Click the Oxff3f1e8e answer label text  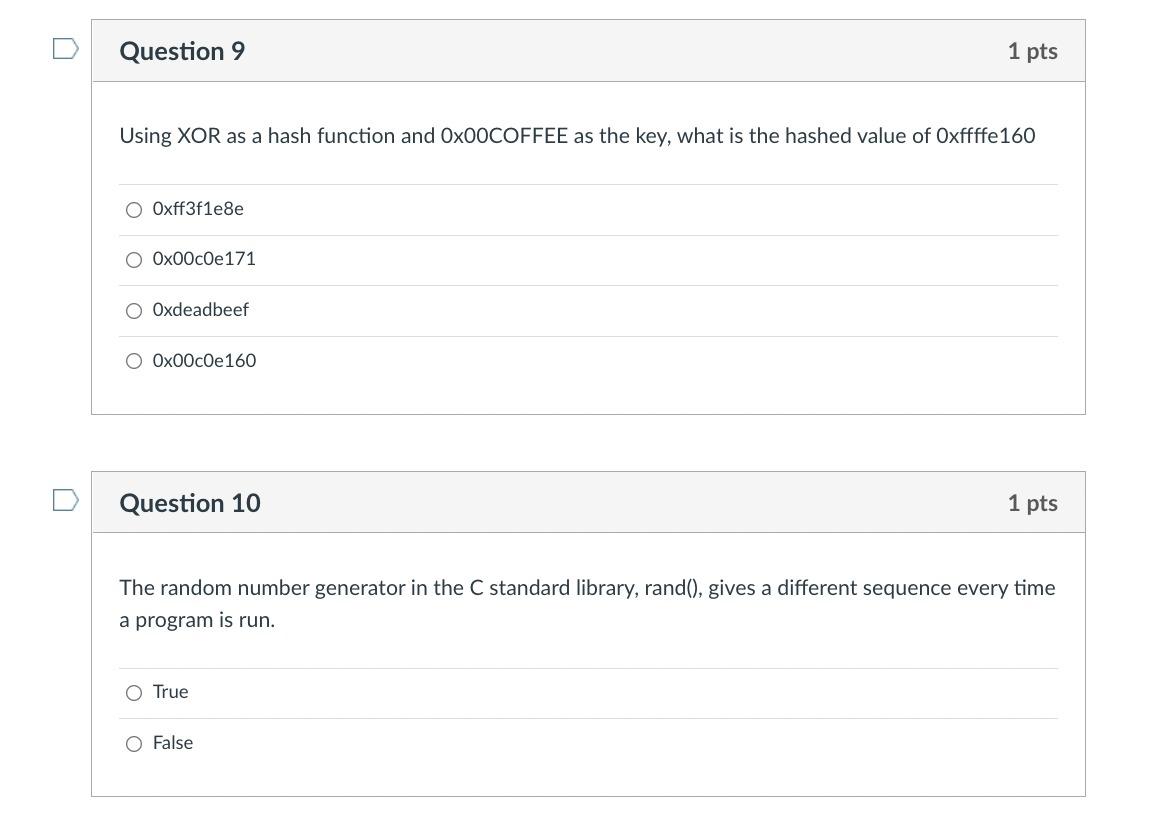pos(196,209)
